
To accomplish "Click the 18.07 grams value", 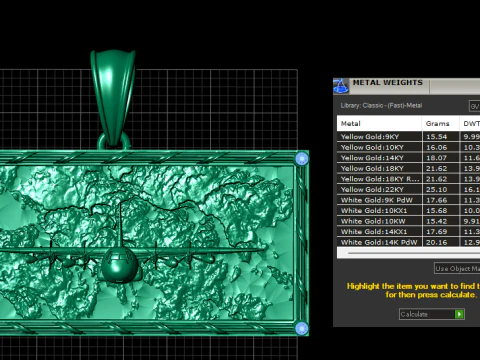I will click(436, 158).
